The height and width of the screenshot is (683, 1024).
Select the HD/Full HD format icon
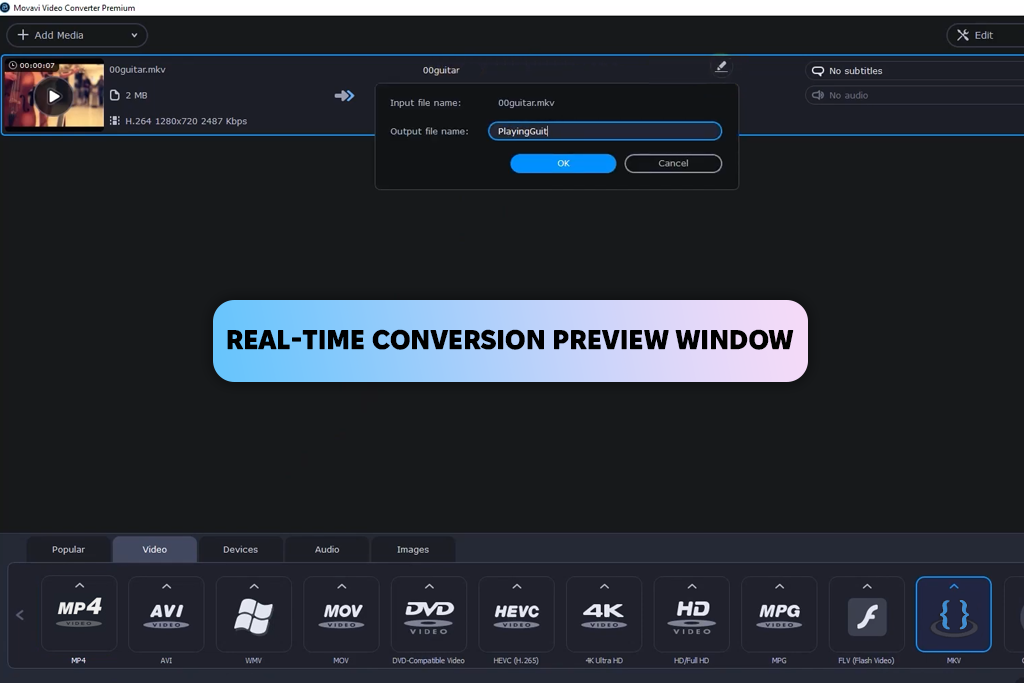(692, 613)
